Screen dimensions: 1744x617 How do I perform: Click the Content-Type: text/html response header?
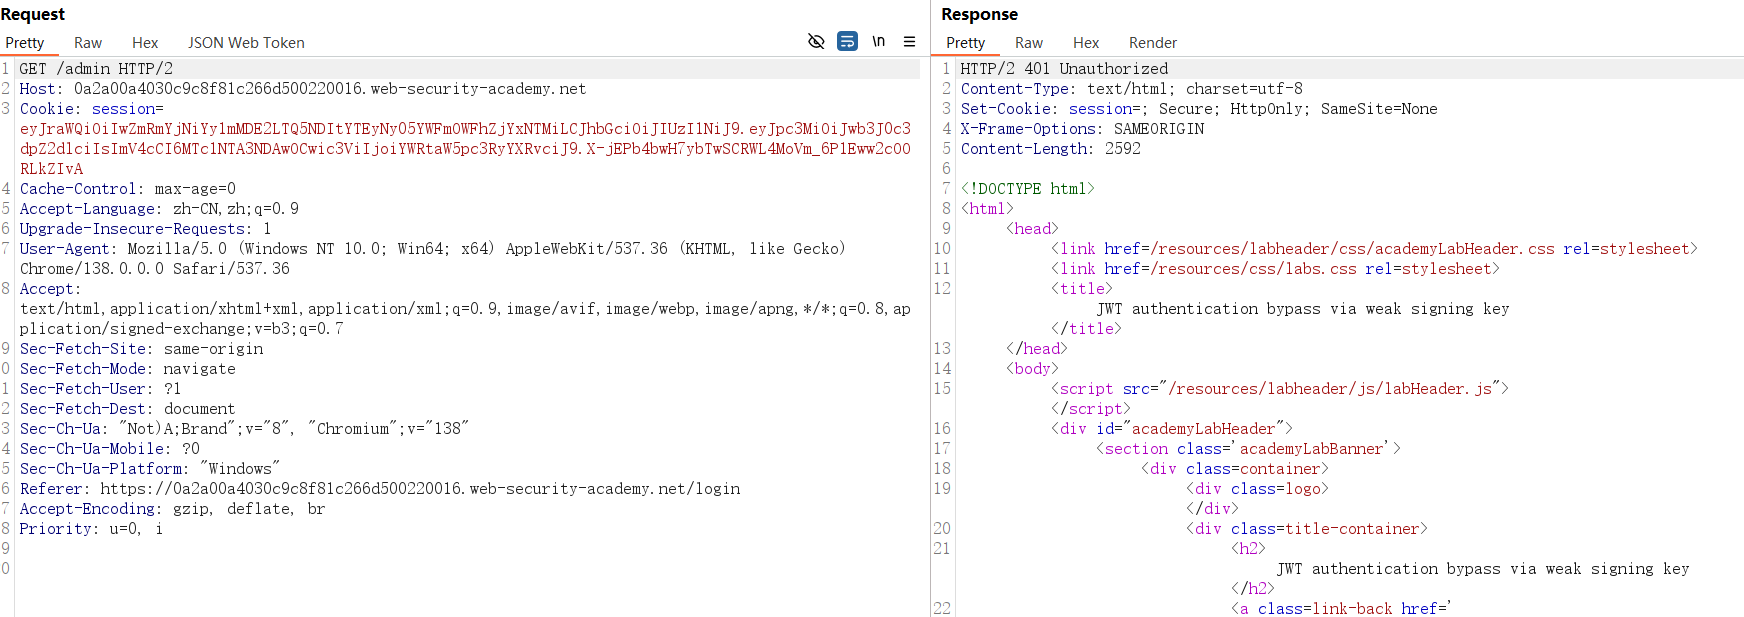(1132, 89)
